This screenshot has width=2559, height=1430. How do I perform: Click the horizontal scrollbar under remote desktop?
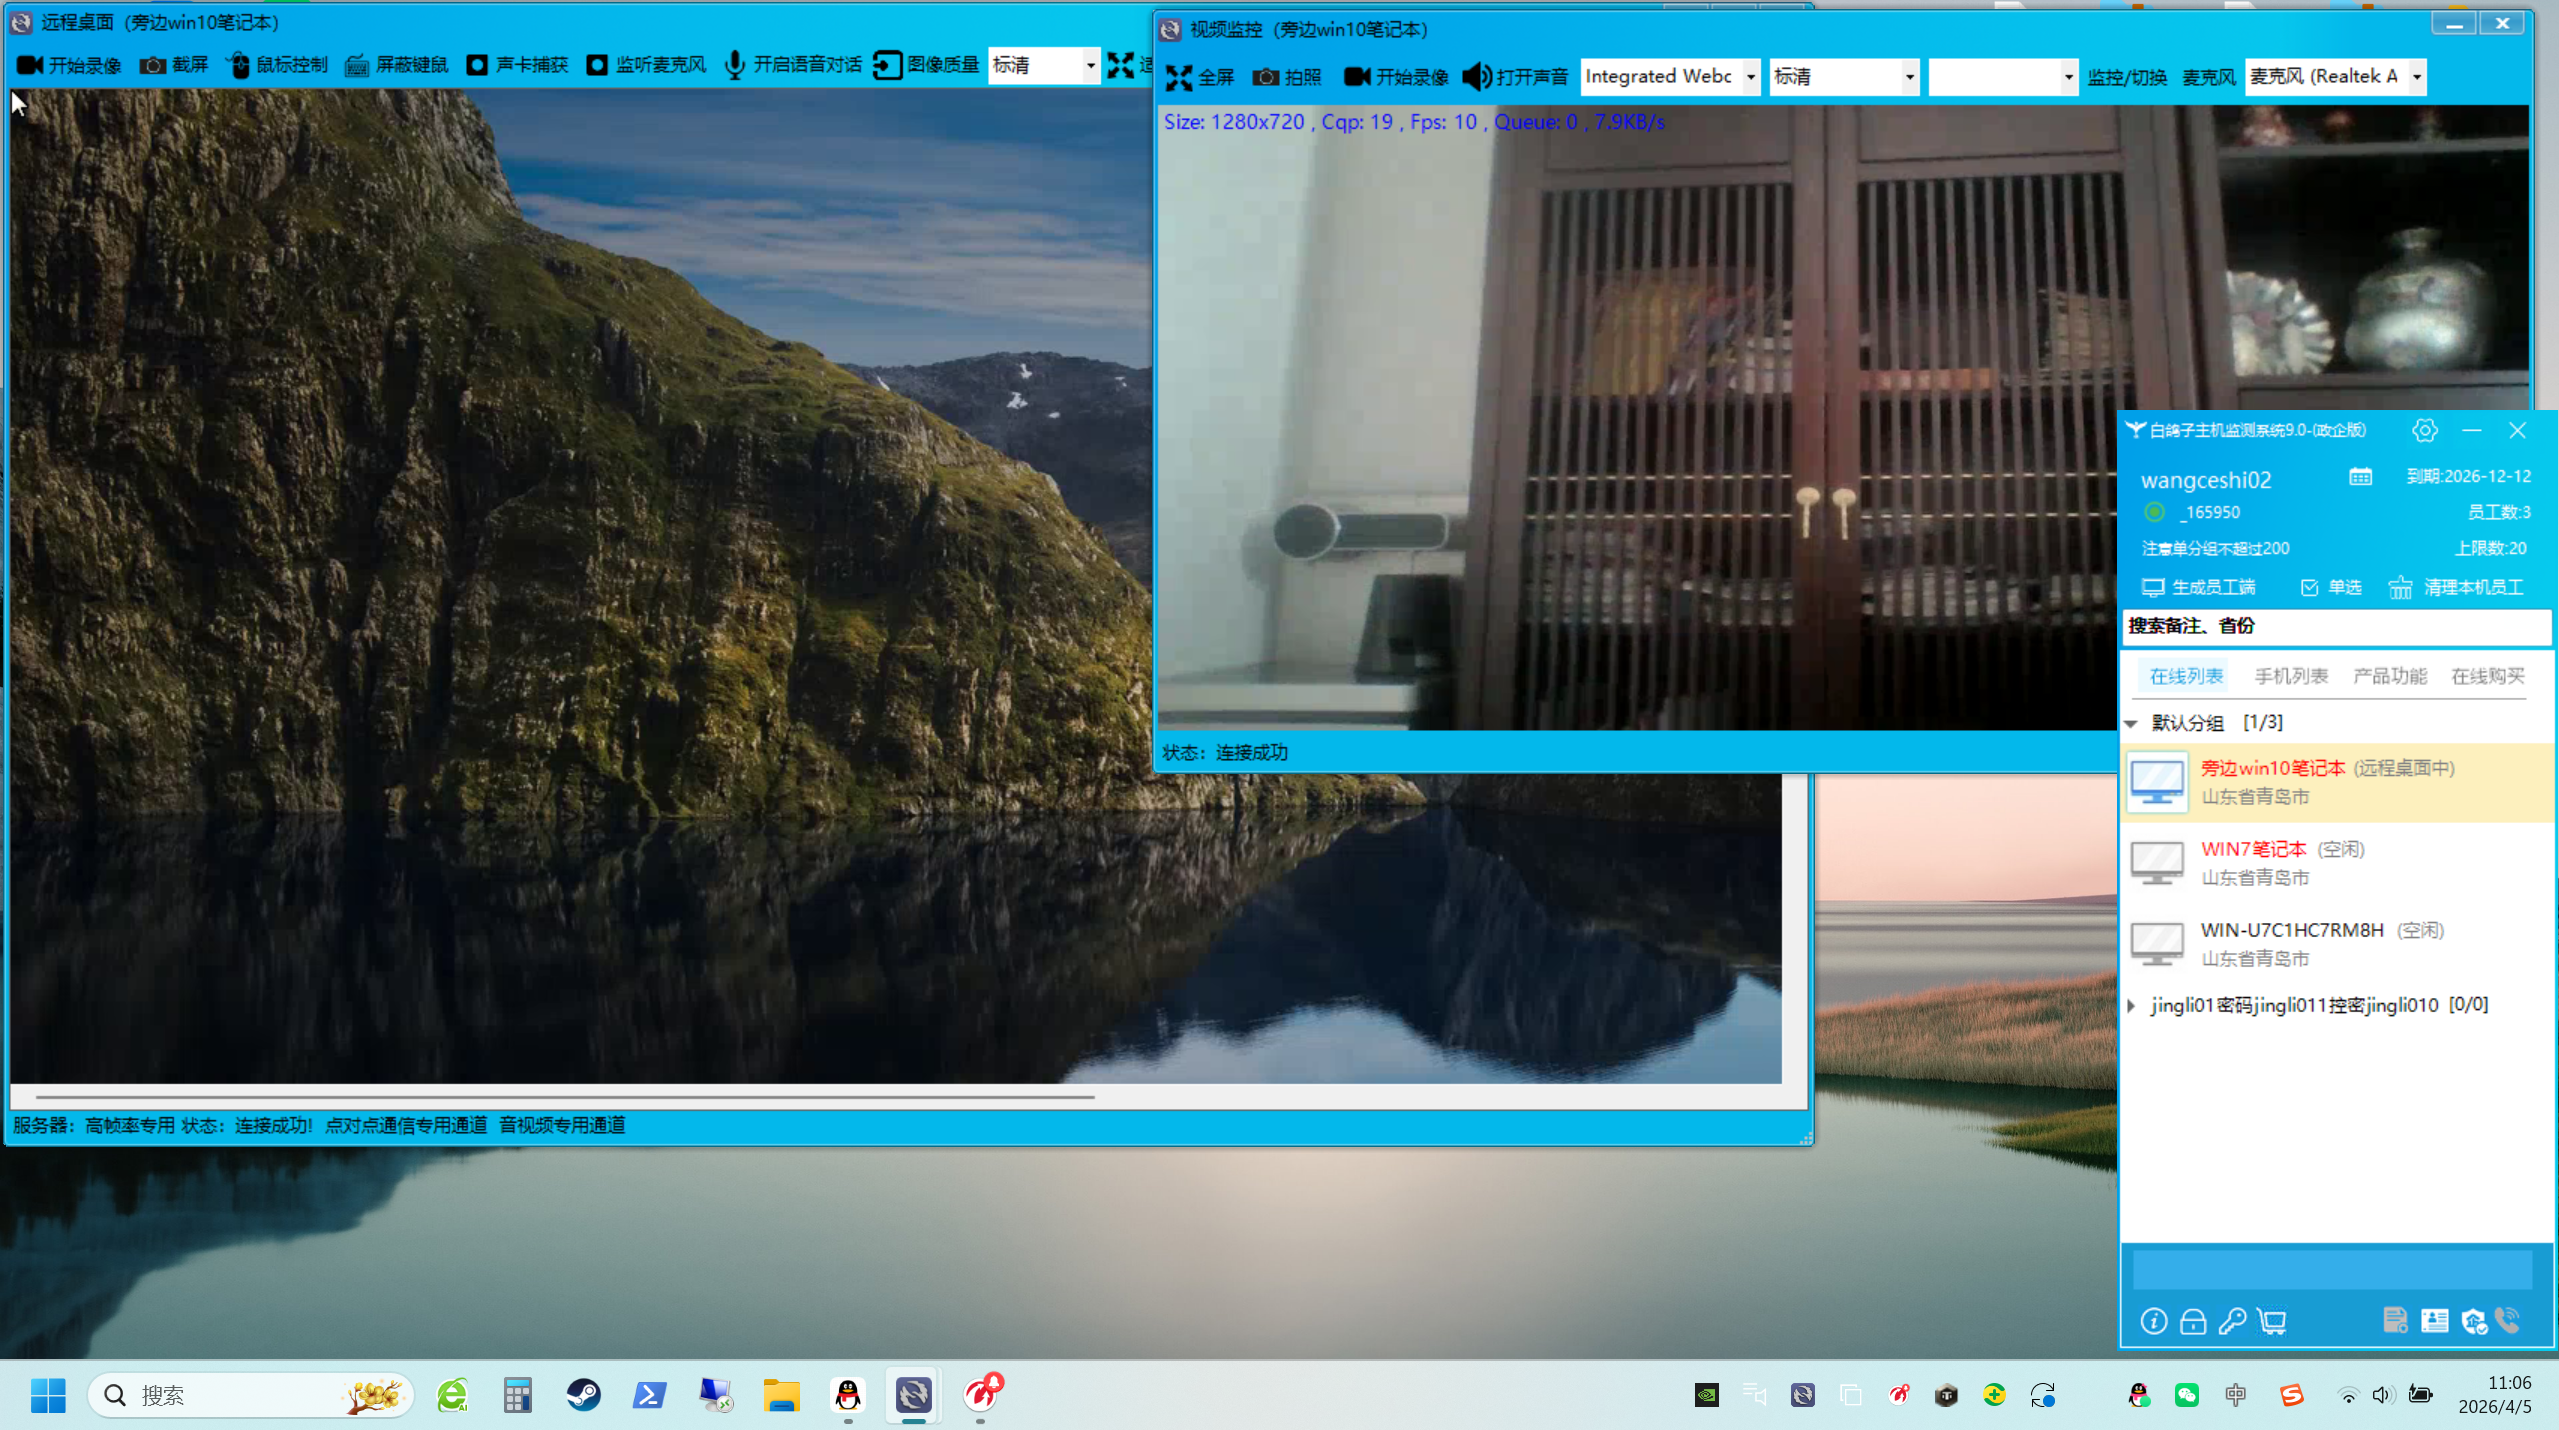pos(565,1096)
